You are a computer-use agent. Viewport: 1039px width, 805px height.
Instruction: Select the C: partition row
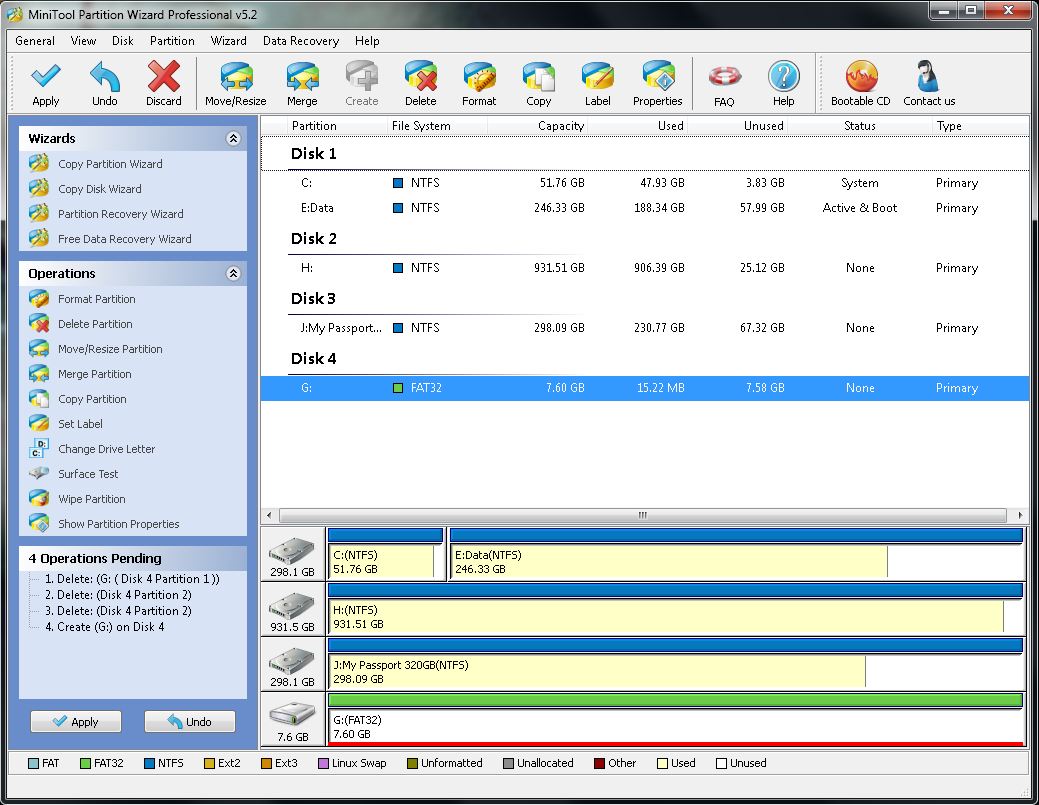tap(645, 183)
